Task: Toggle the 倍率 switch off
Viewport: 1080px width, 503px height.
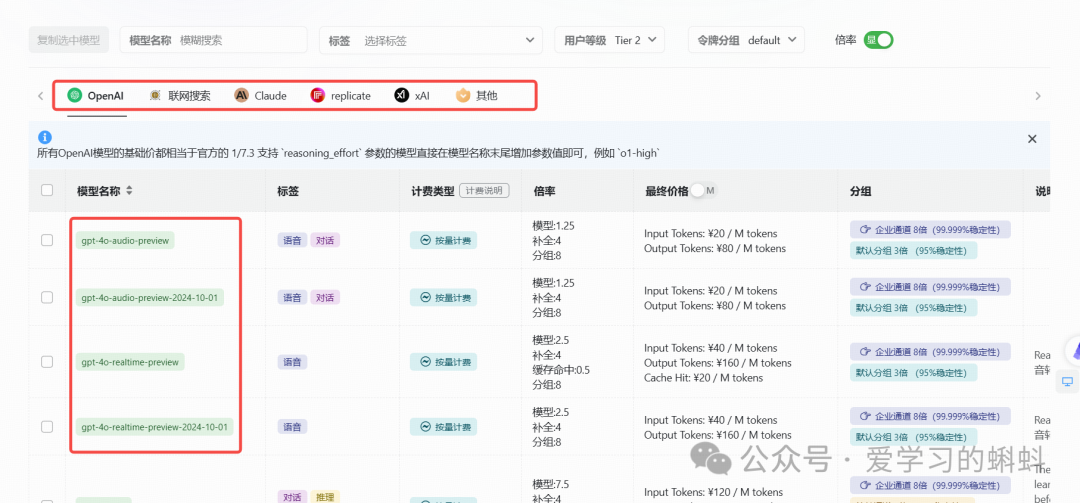Action: point(878,40)
